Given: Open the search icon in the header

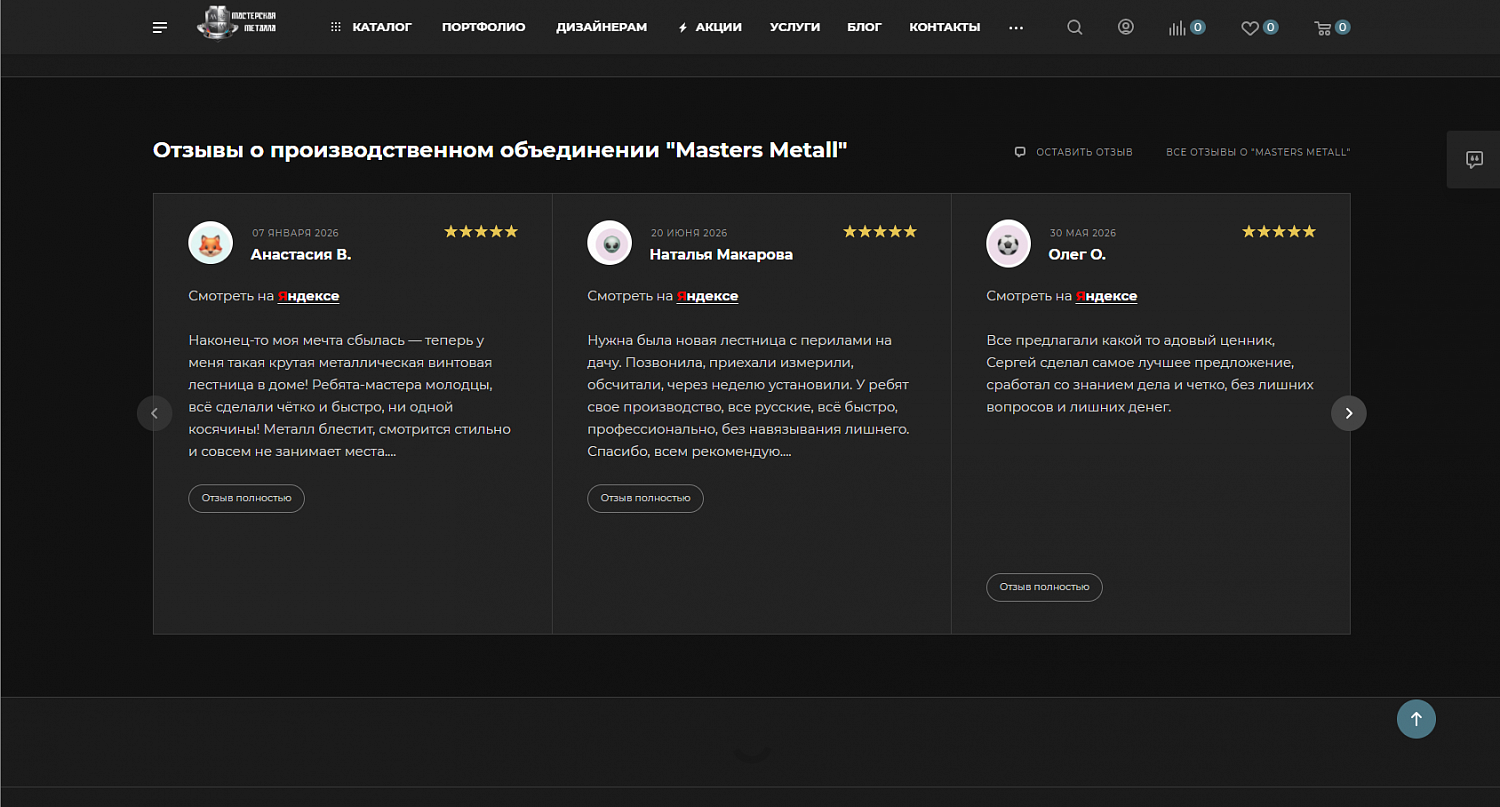Looking at the screenshot, I should pos(1075,27).
